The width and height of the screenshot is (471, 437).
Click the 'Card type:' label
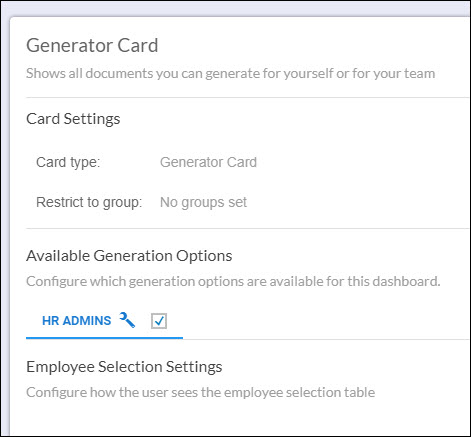pyautogui.click(x=68, y=162)
